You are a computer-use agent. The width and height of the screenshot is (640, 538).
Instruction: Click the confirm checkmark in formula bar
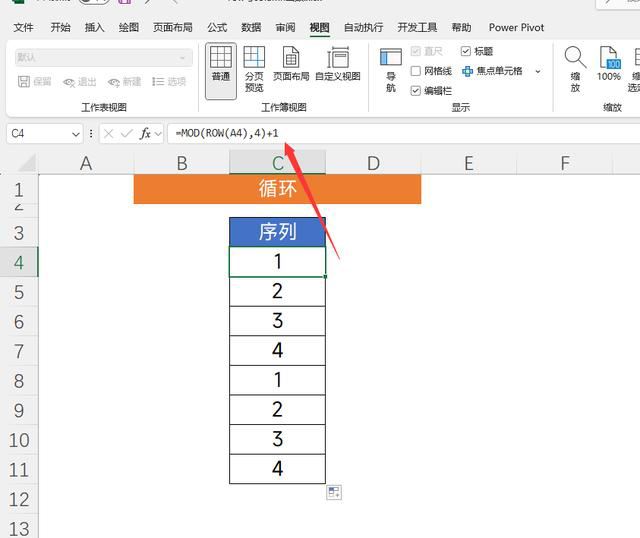pos(127,133)
